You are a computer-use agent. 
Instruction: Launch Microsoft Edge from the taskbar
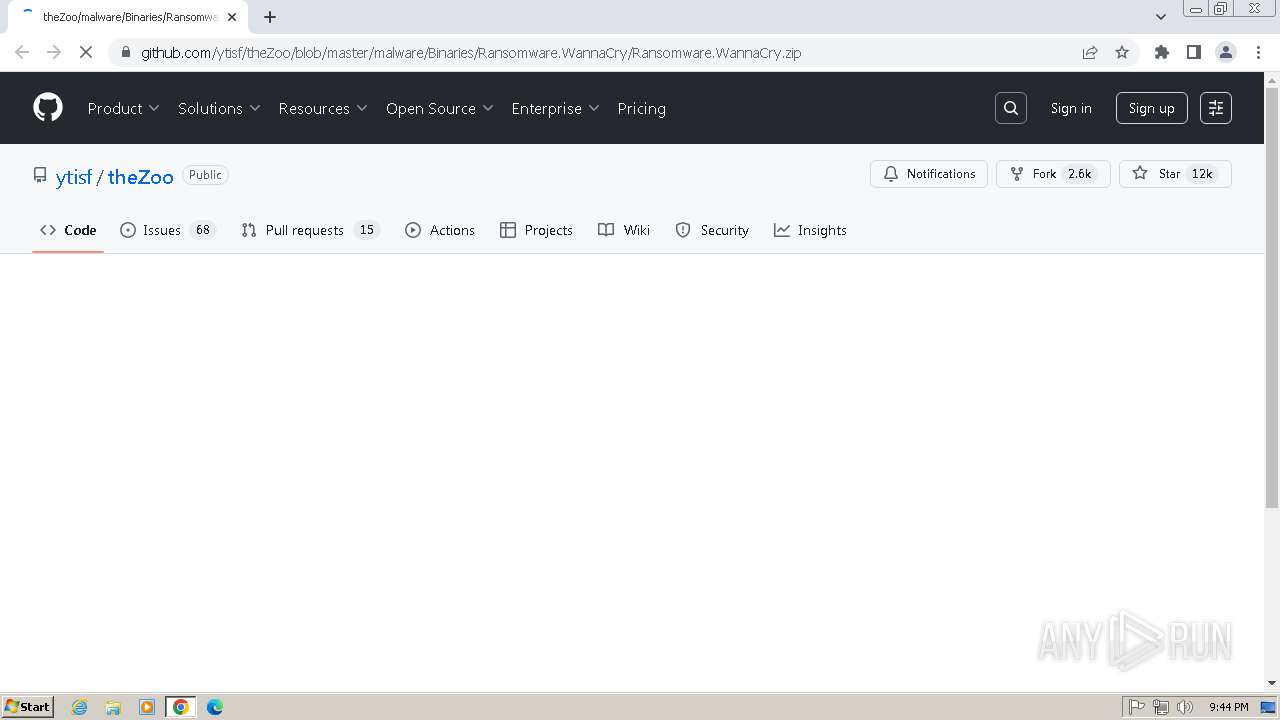[x=214, y=707]
